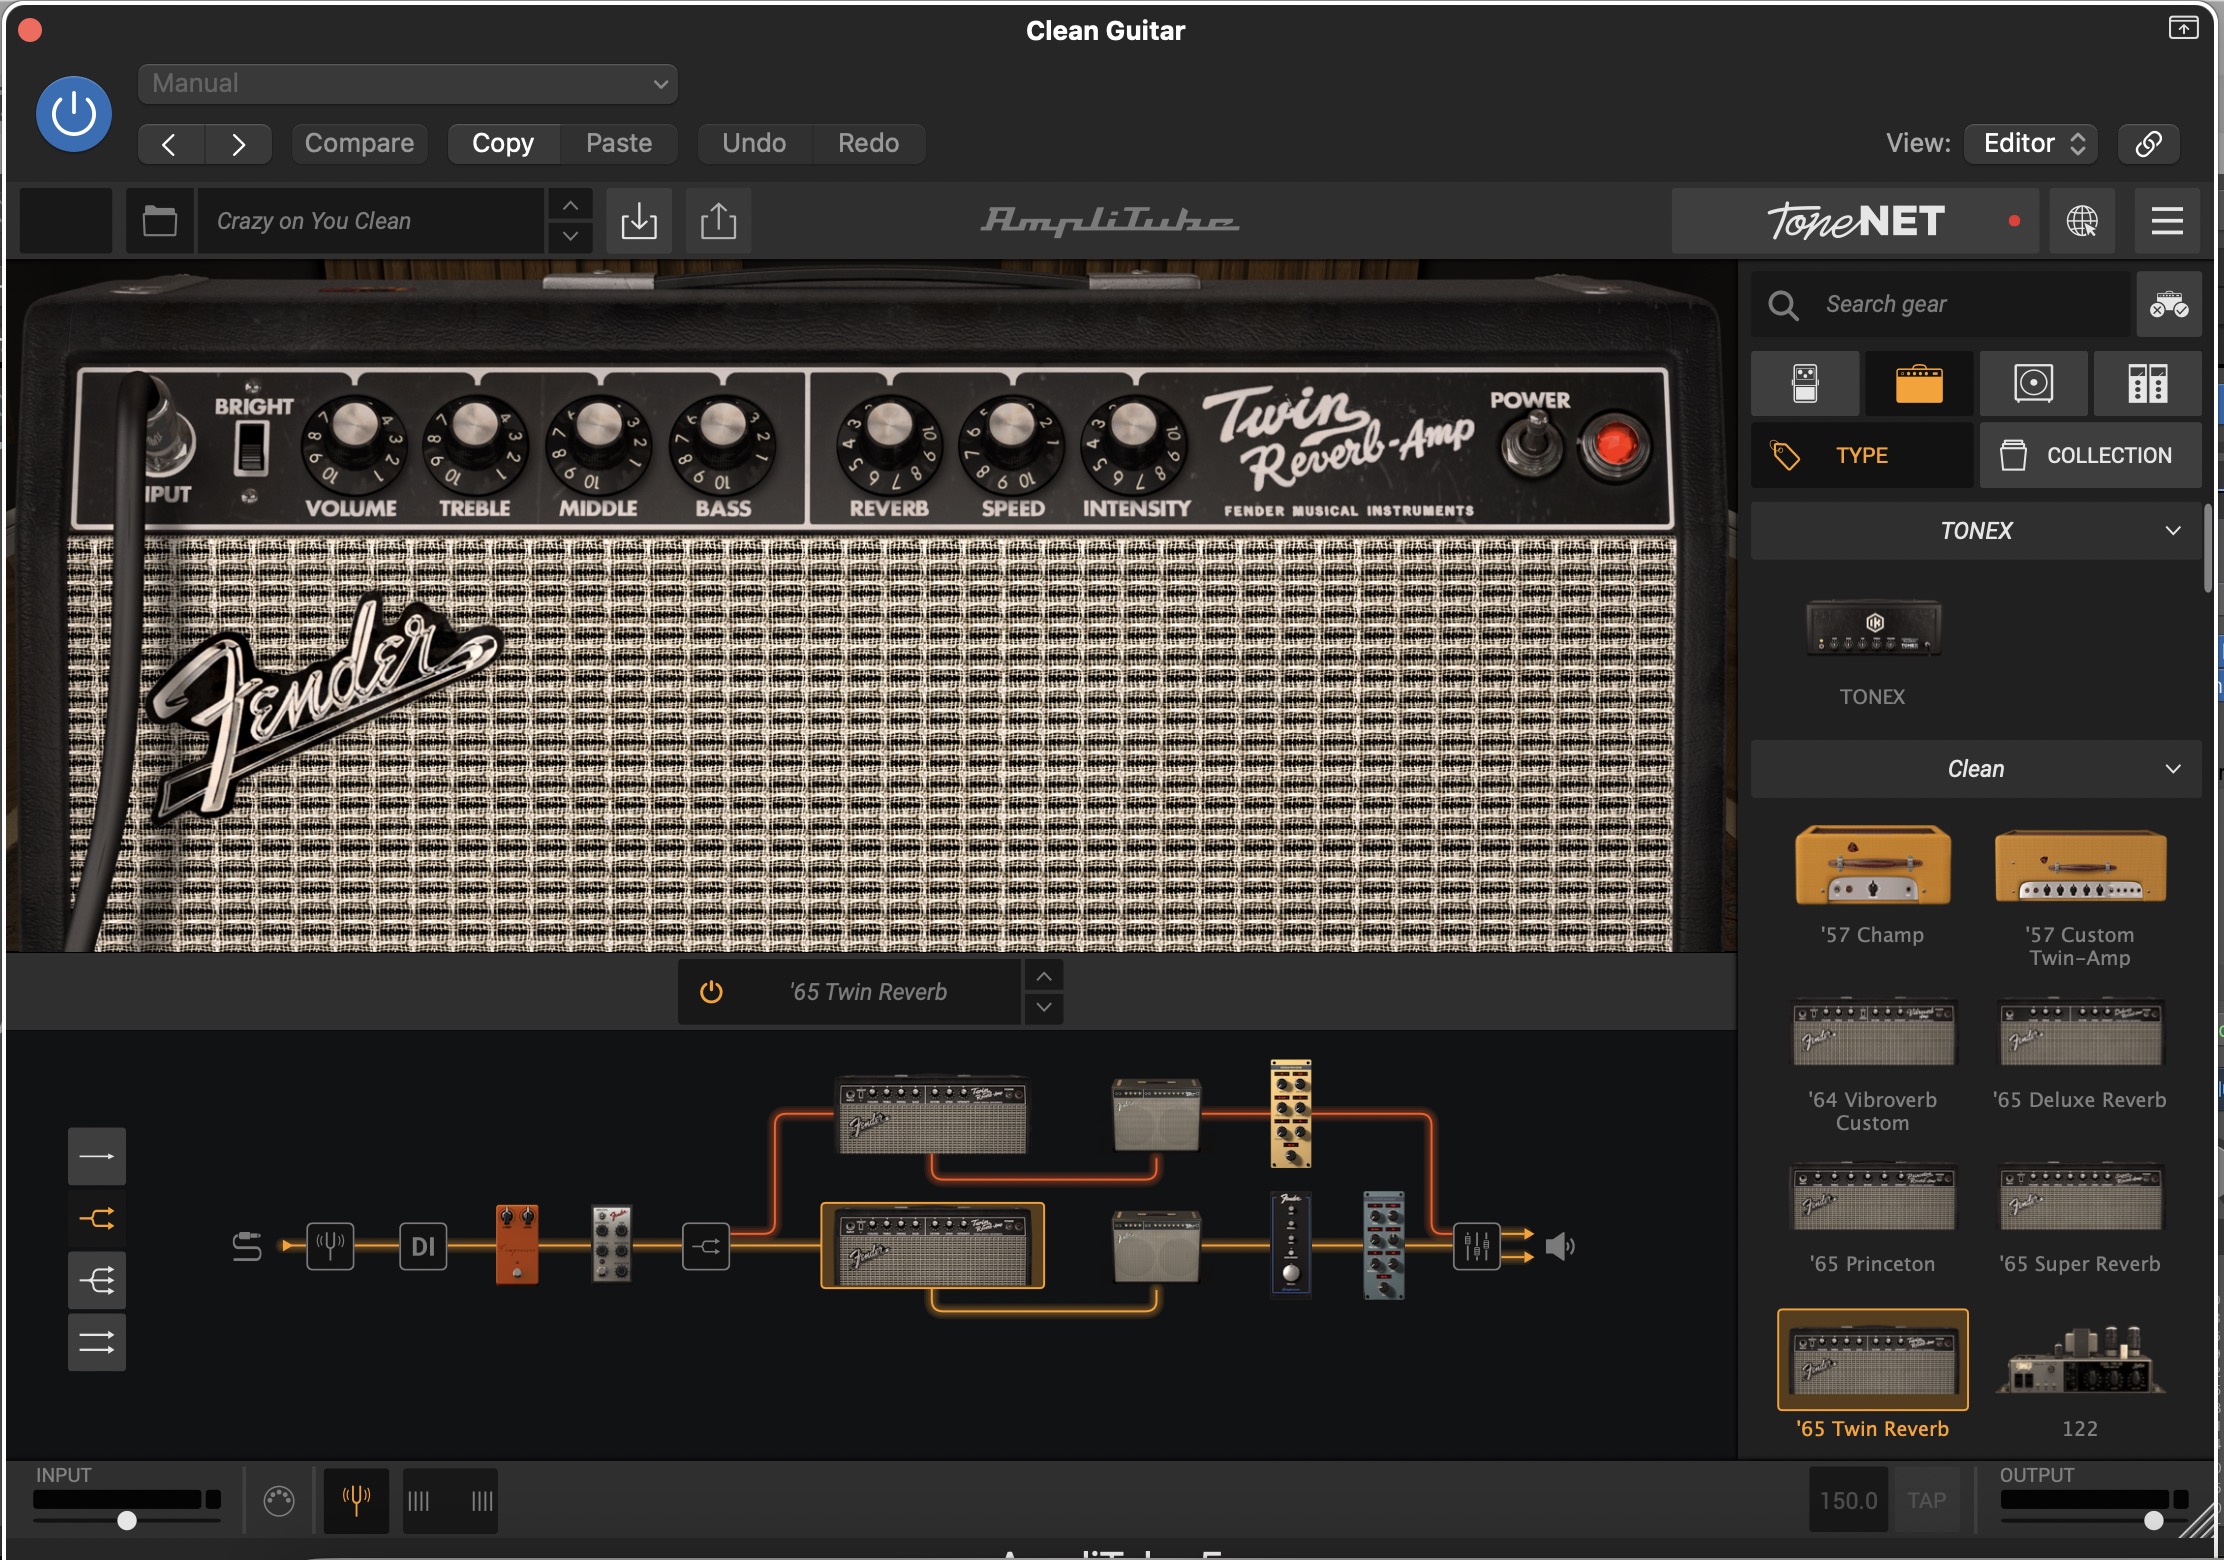Image resolution: width=2224 pixels, height=1560 pixels.
Task: Select the '57 Champ amp
Action: pos(1873,866)
